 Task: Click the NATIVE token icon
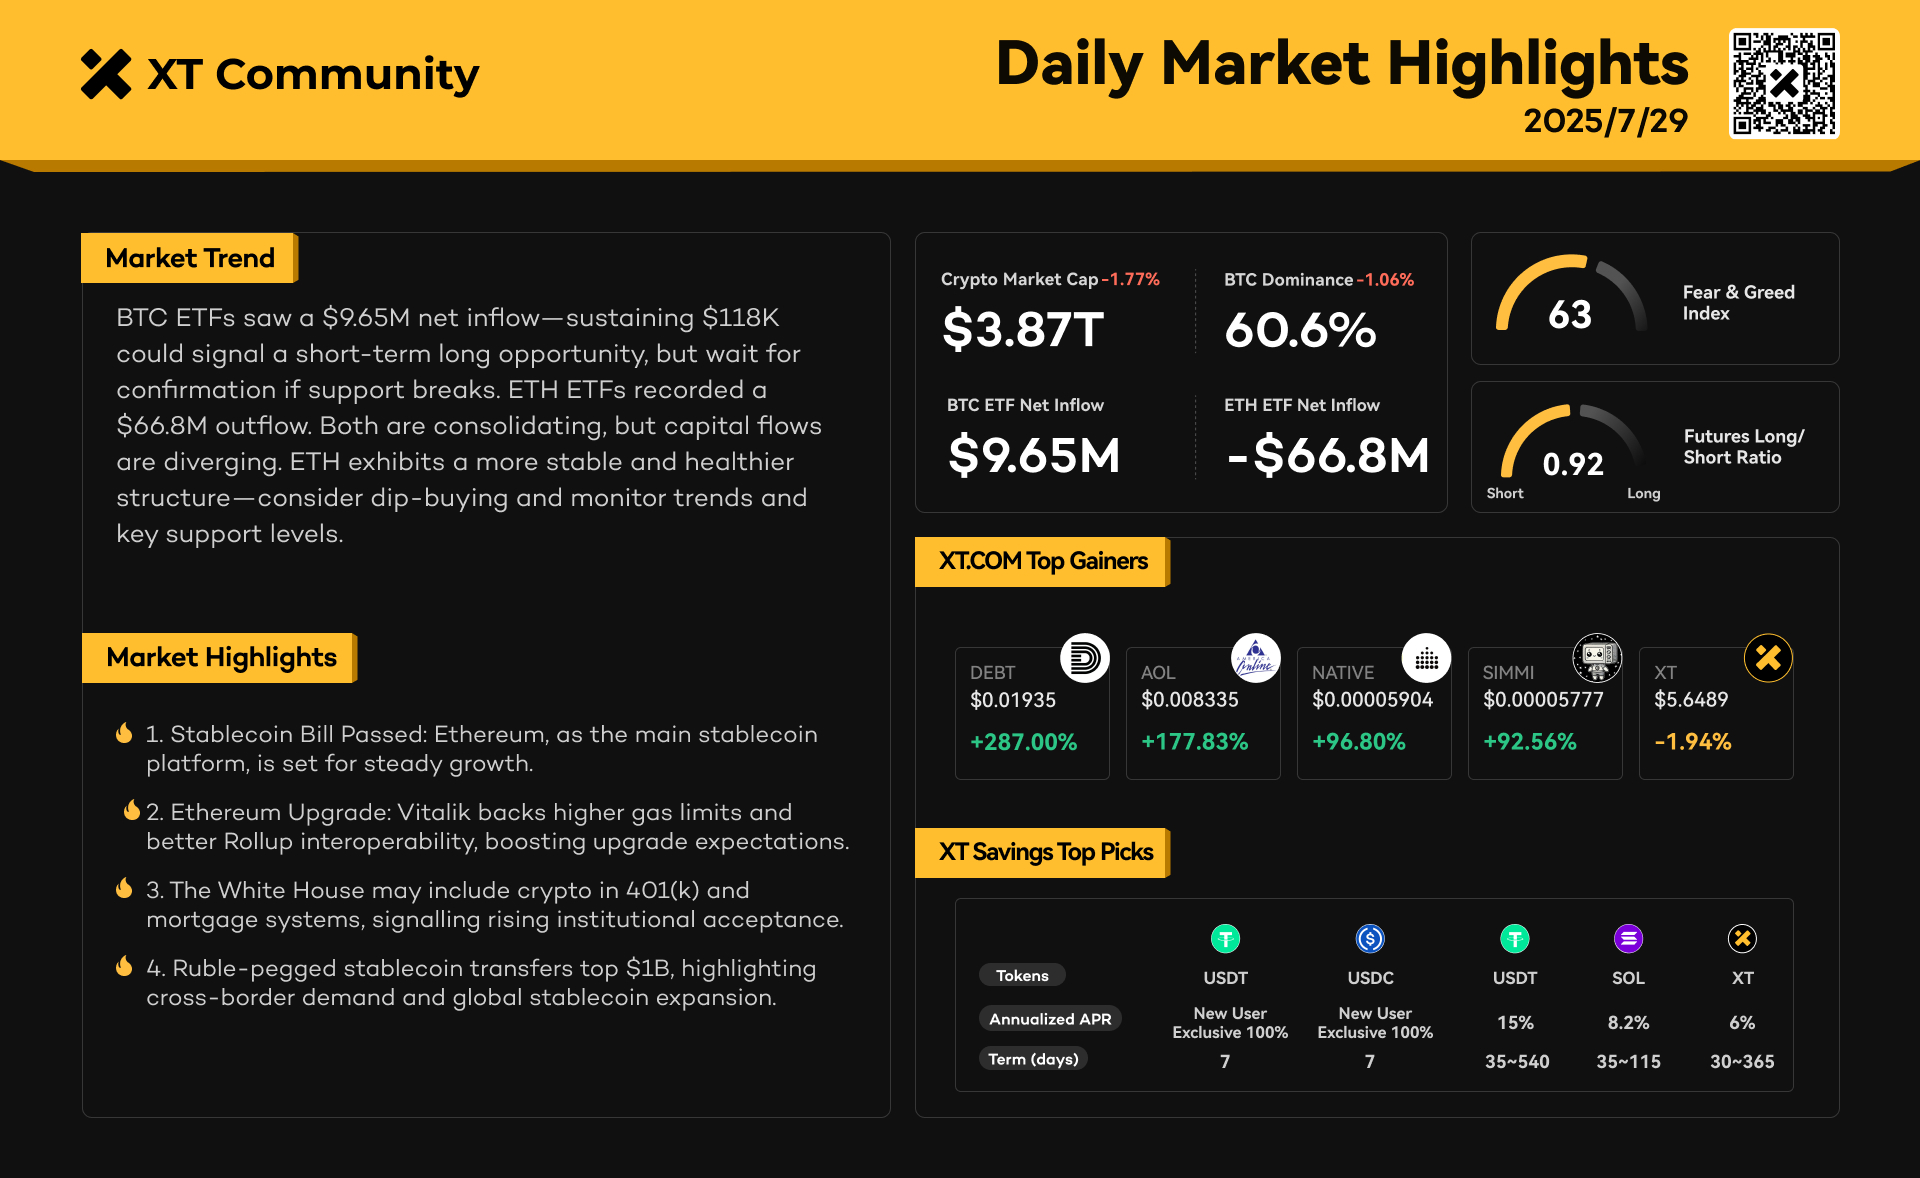(x=1427, y=658)
